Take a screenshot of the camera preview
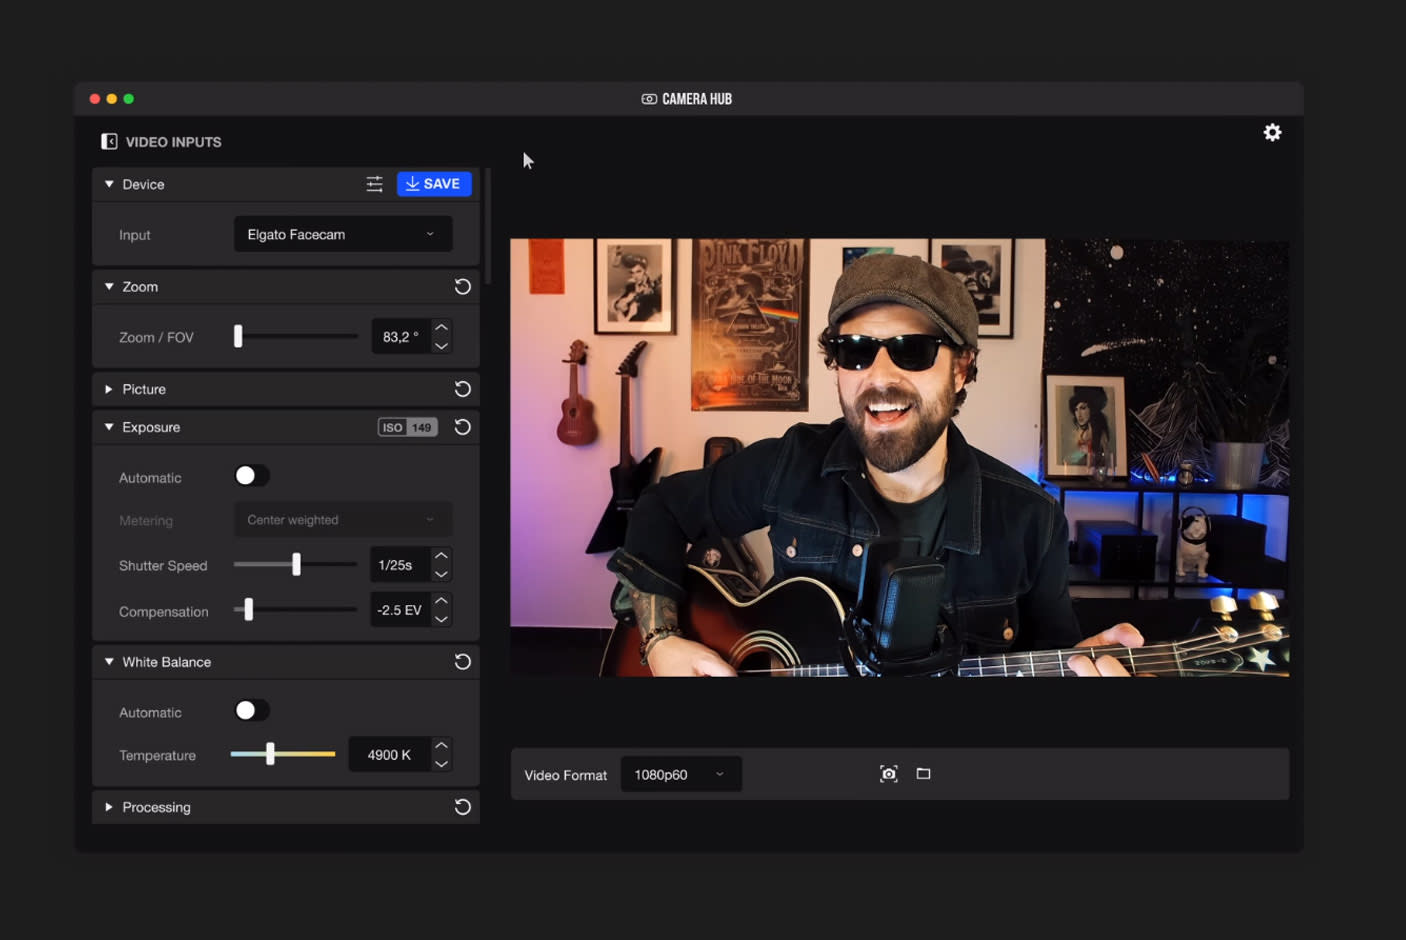The image size is (1406, 940). (888, 774)
